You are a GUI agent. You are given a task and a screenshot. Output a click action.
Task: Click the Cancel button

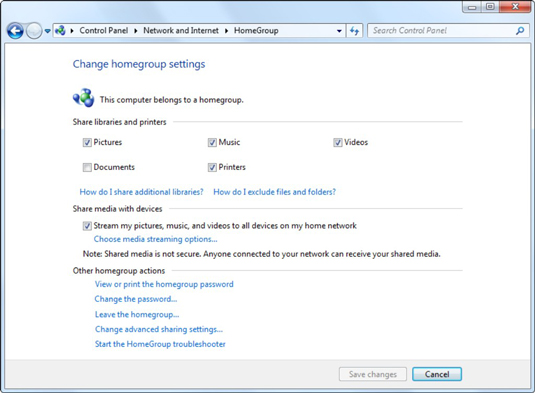click(437, 374)
